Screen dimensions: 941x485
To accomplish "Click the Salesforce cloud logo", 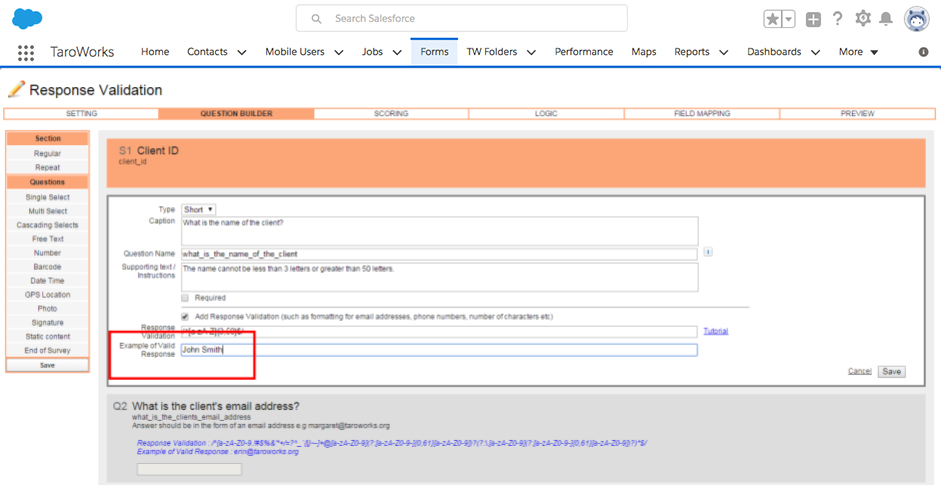I will 27,19.
